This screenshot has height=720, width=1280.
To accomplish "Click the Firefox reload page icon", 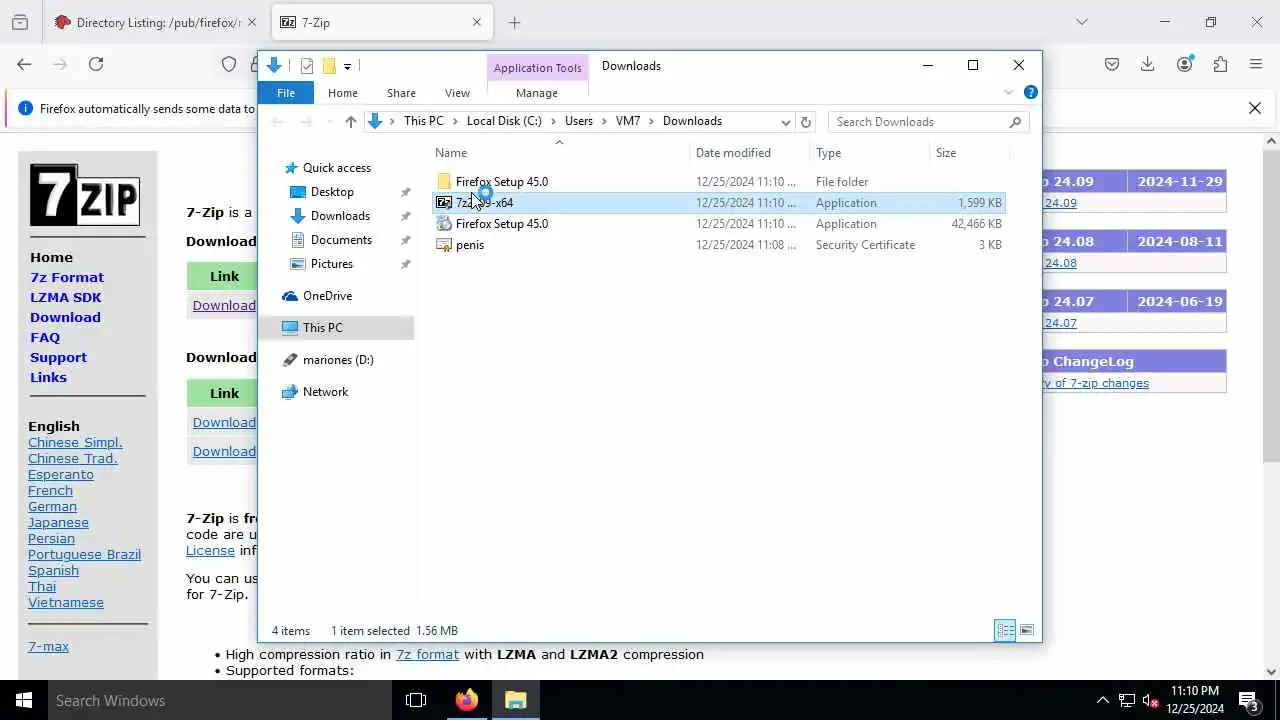I will tap(96, 64).
